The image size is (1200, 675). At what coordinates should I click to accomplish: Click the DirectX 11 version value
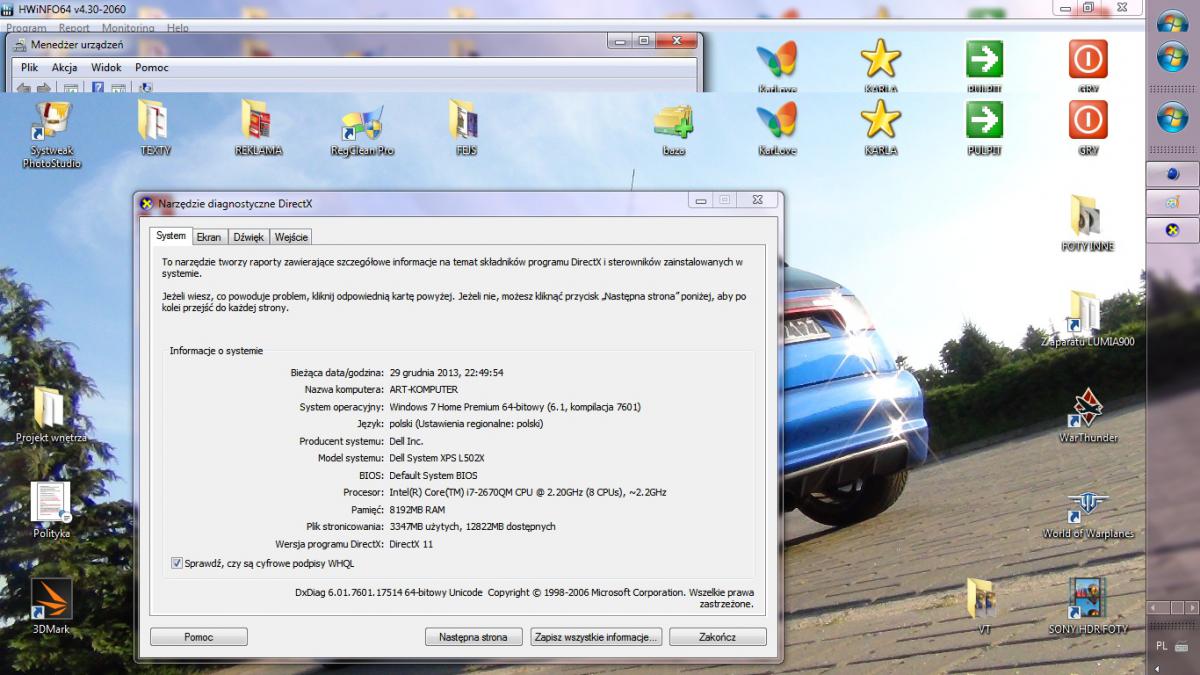click(411, 544)
